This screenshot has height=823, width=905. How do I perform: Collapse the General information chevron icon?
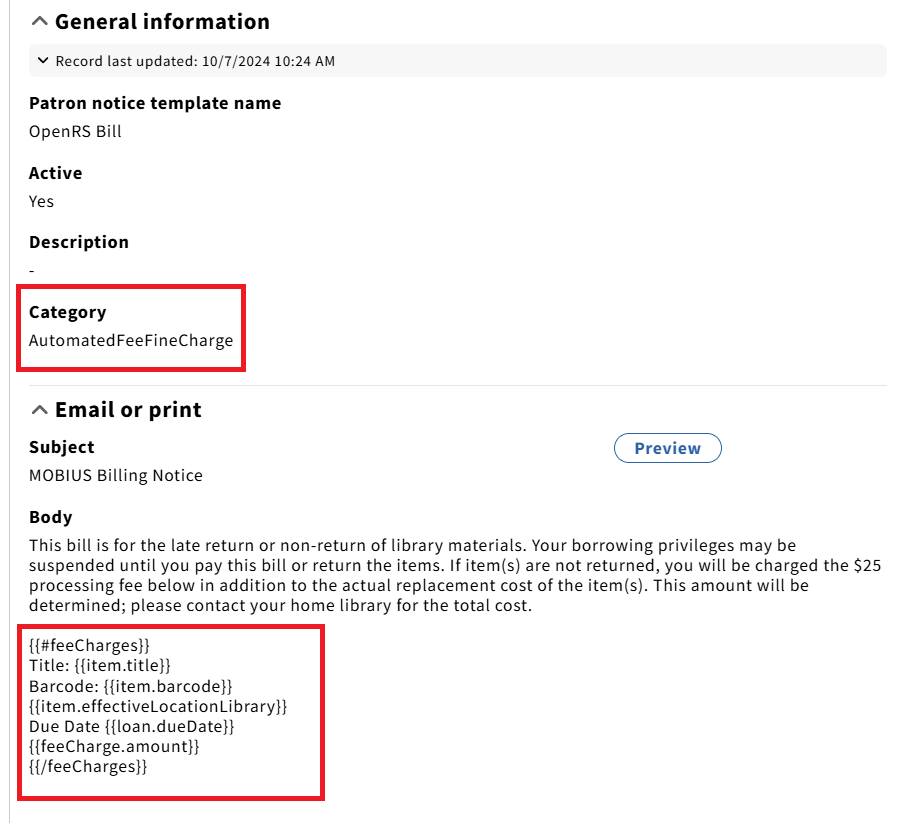(x=40, y=21)
